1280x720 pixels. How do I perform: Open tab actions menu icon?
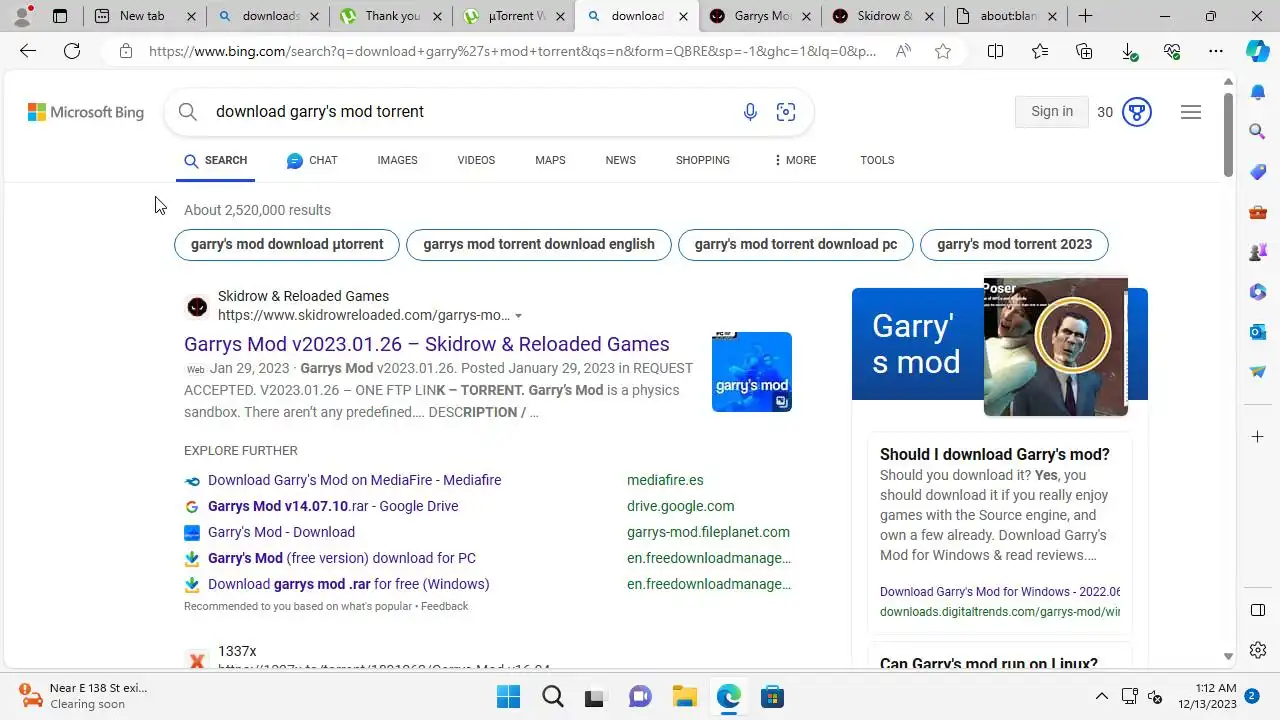pos(60,16)
